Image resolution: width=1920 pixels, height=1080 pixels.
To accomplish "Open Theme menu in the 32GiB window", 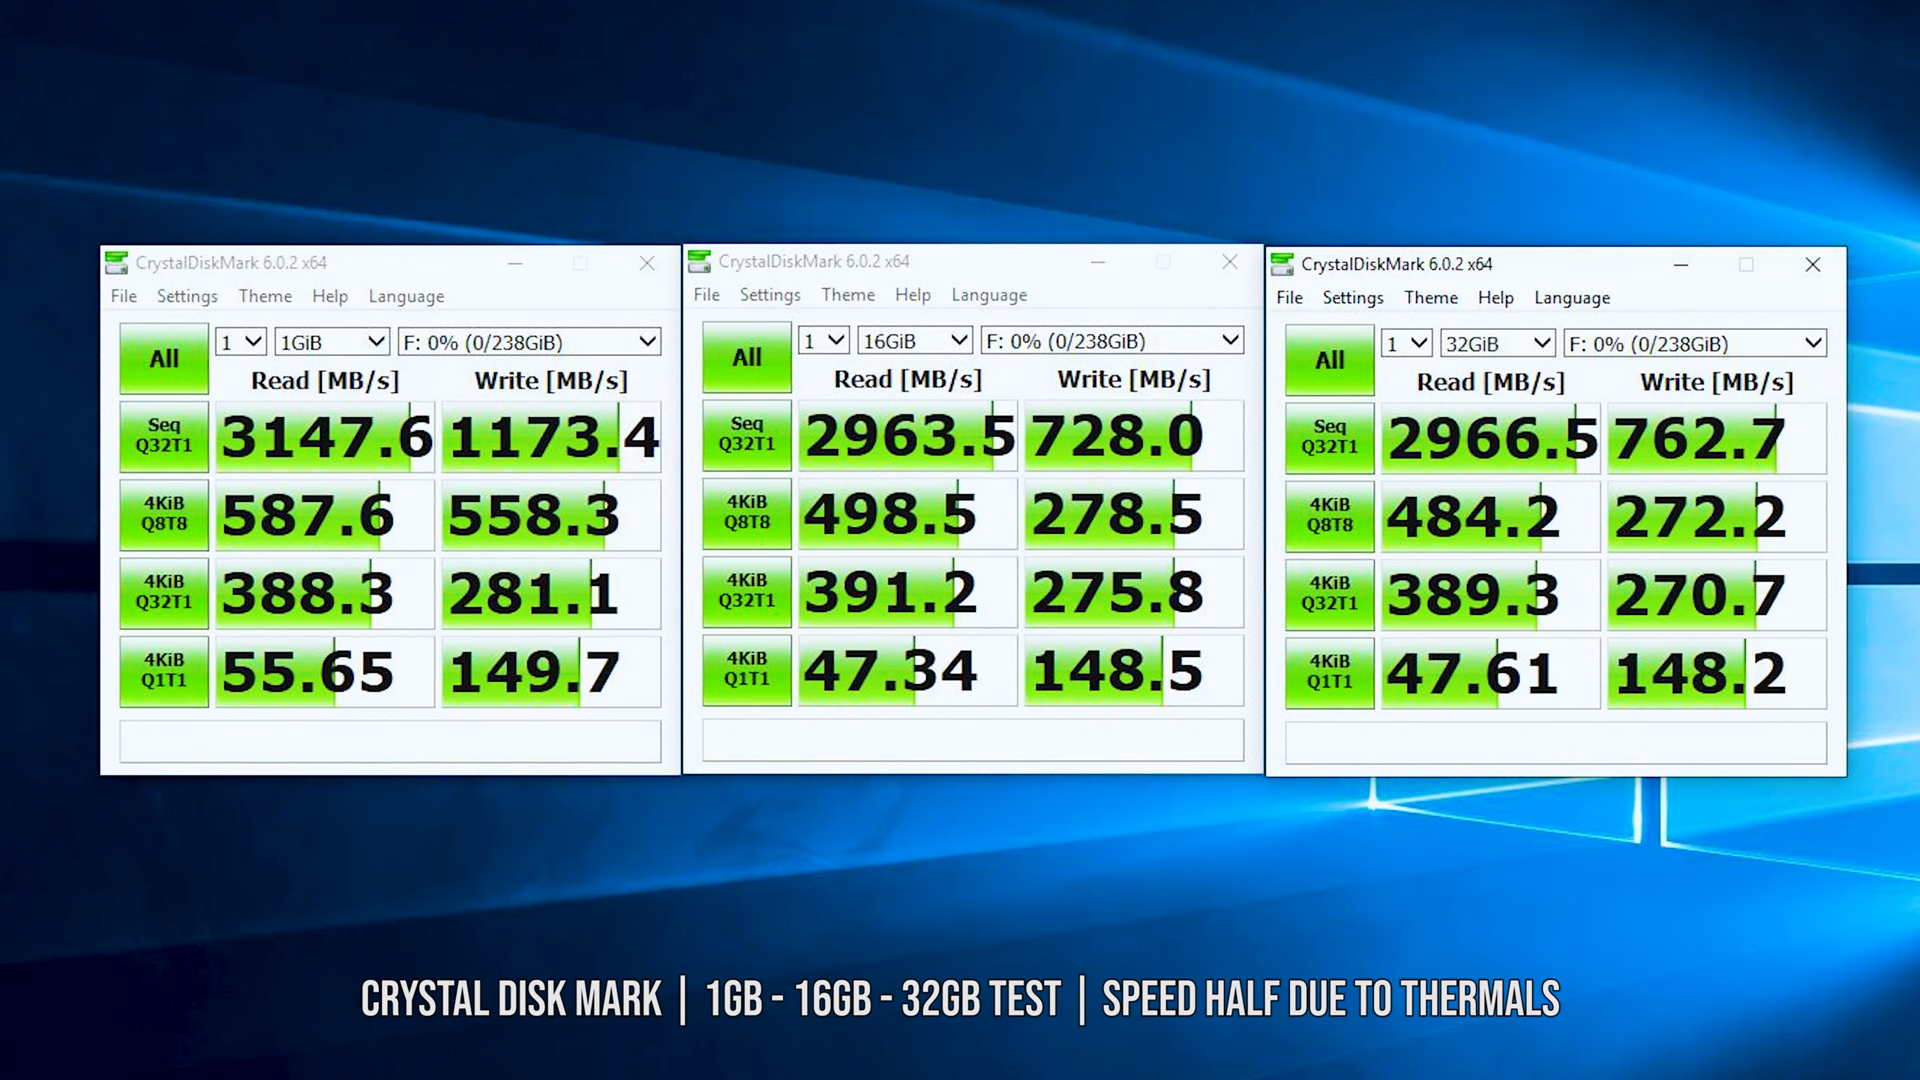I will coord(1431,298).
